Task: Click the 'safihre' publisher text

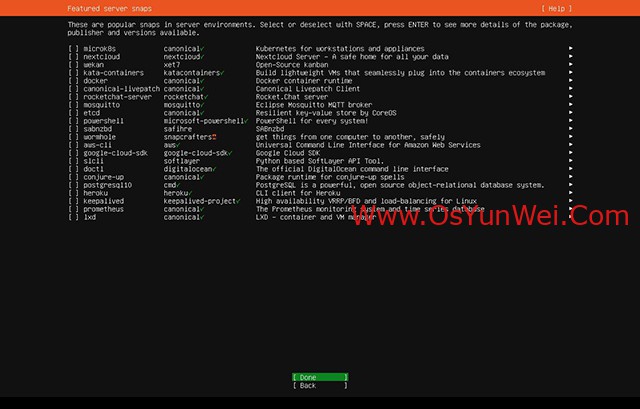Action: pyautogui.click(x=178, y=129)
